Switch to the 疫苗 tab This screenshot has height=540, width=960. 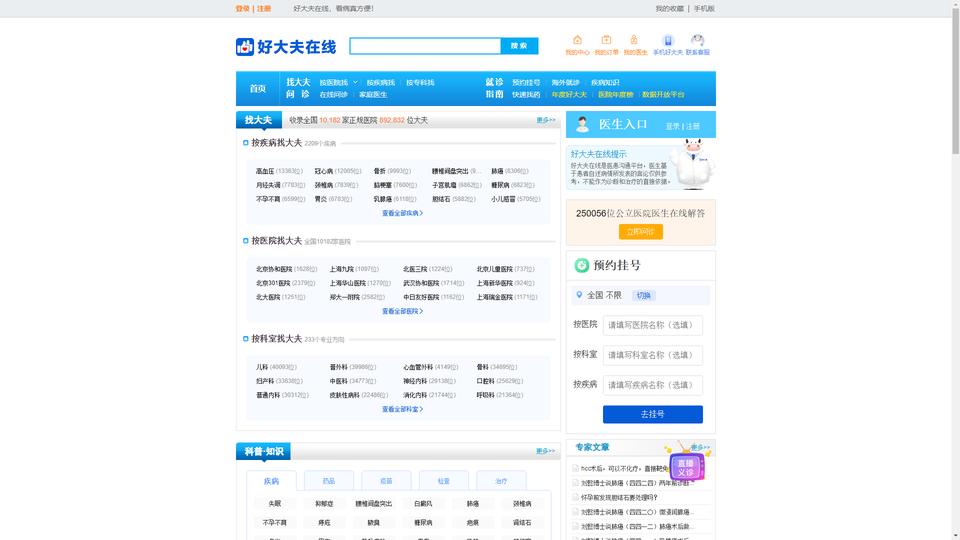[386, 481]
